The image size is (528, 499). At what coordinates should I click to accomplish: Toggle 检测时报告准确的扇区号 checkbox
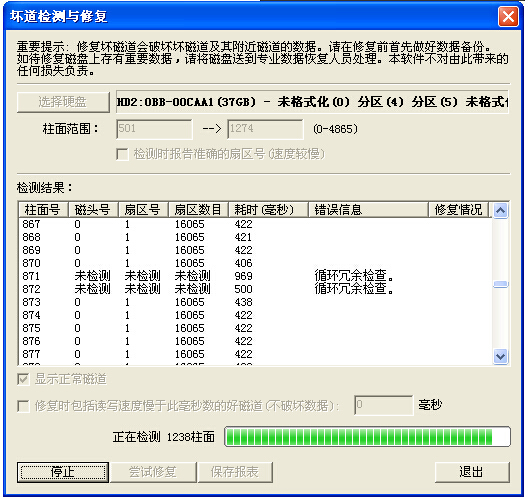click(x=122, y=155)
